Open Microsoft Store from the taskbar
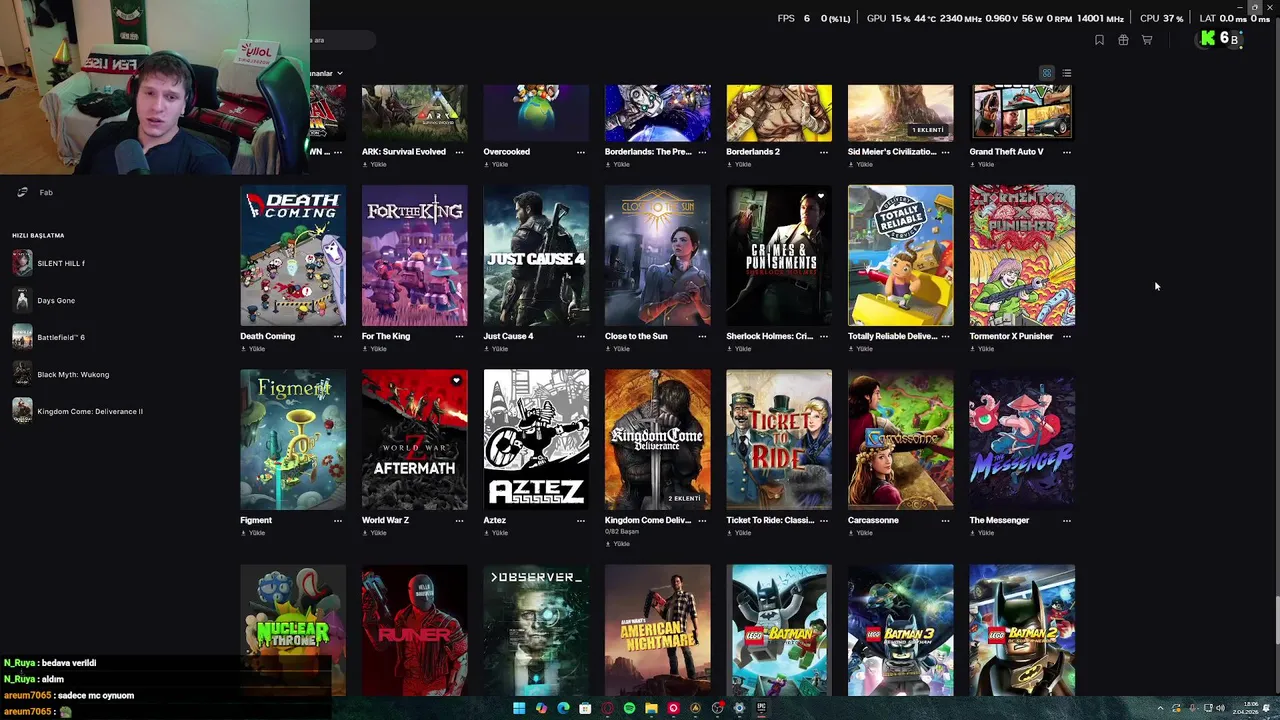Image resolution: width=1280 pixels, height=720 pixels. (x=585, y=708)
